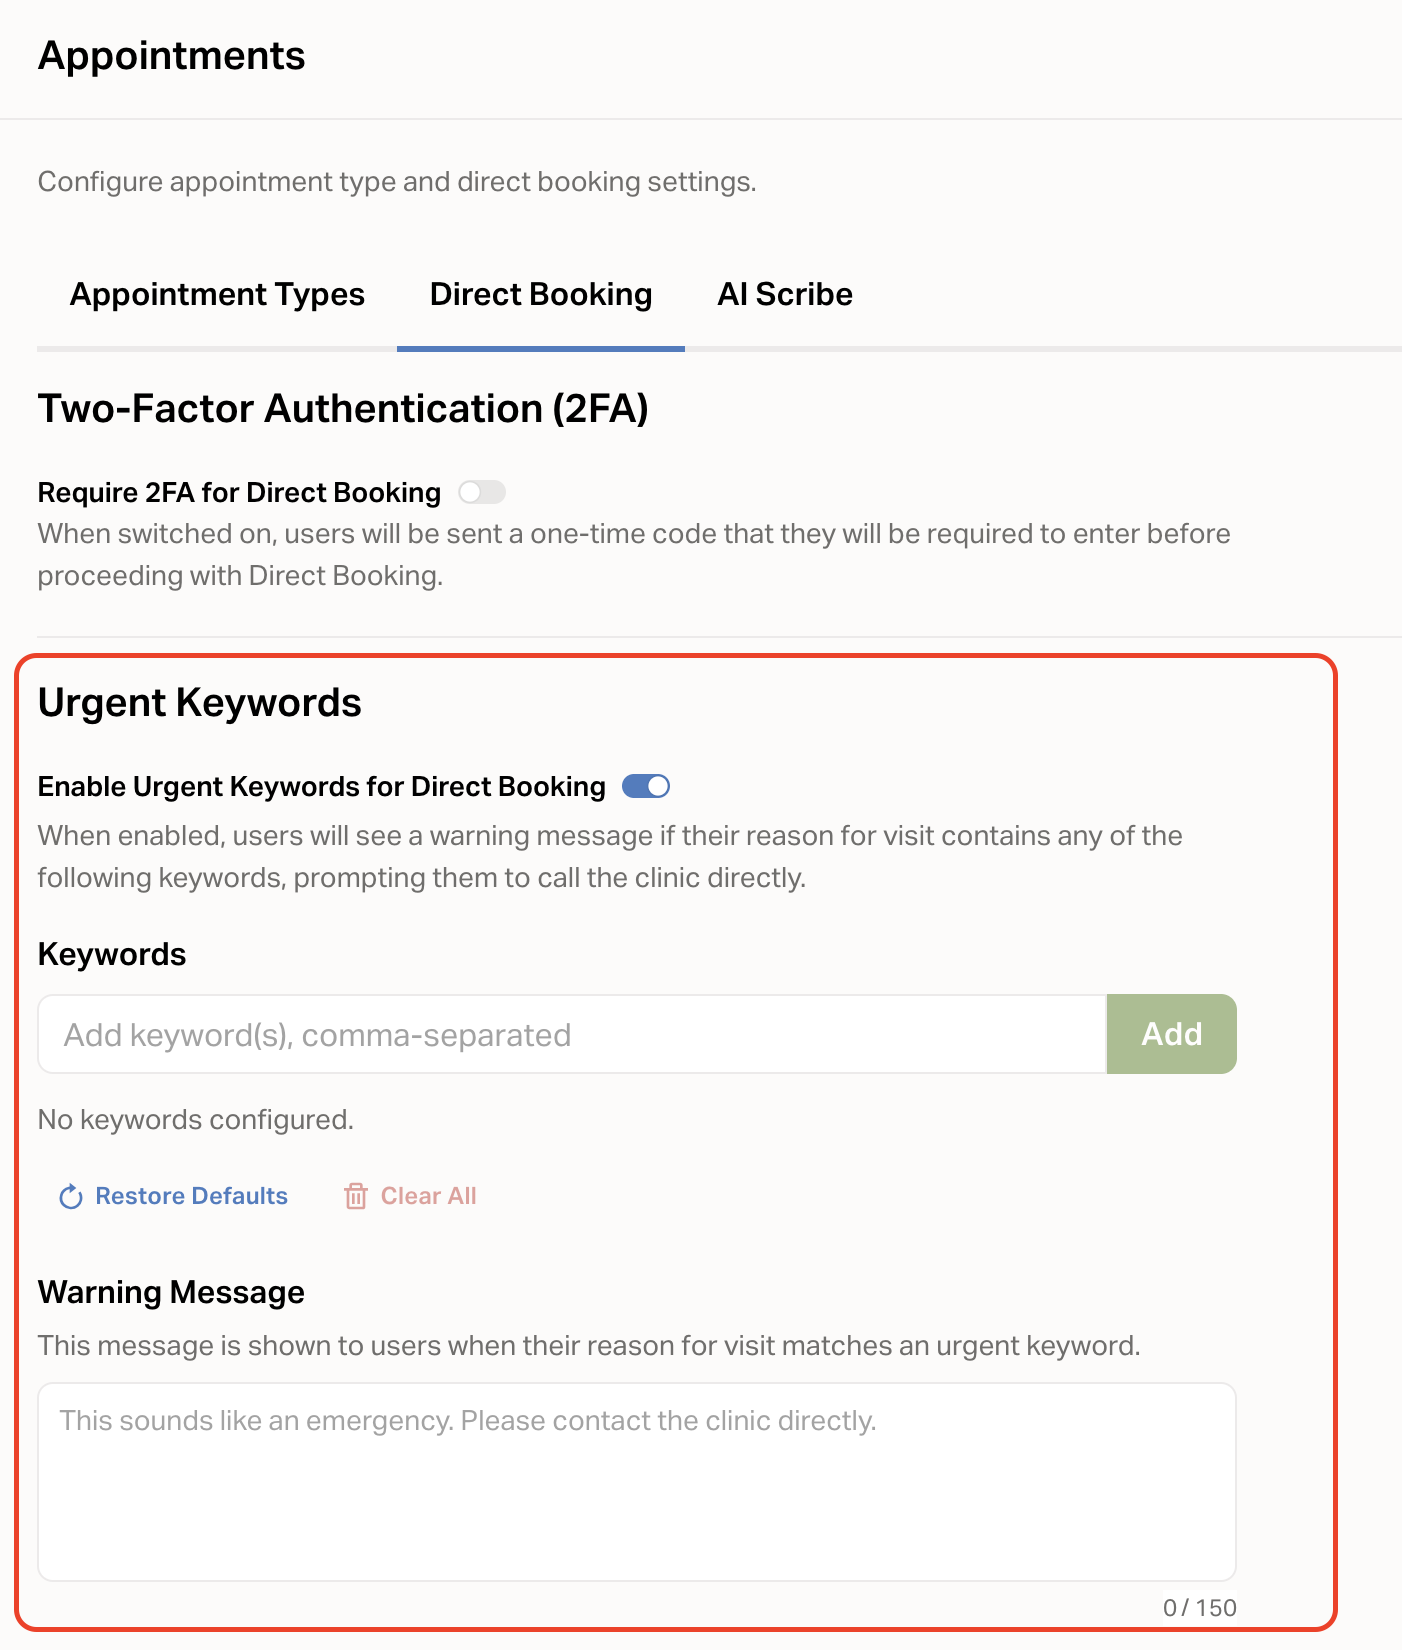Click the Warning Message label
Viewport: 1402px width, 1650px height.
click(171, 1293)
